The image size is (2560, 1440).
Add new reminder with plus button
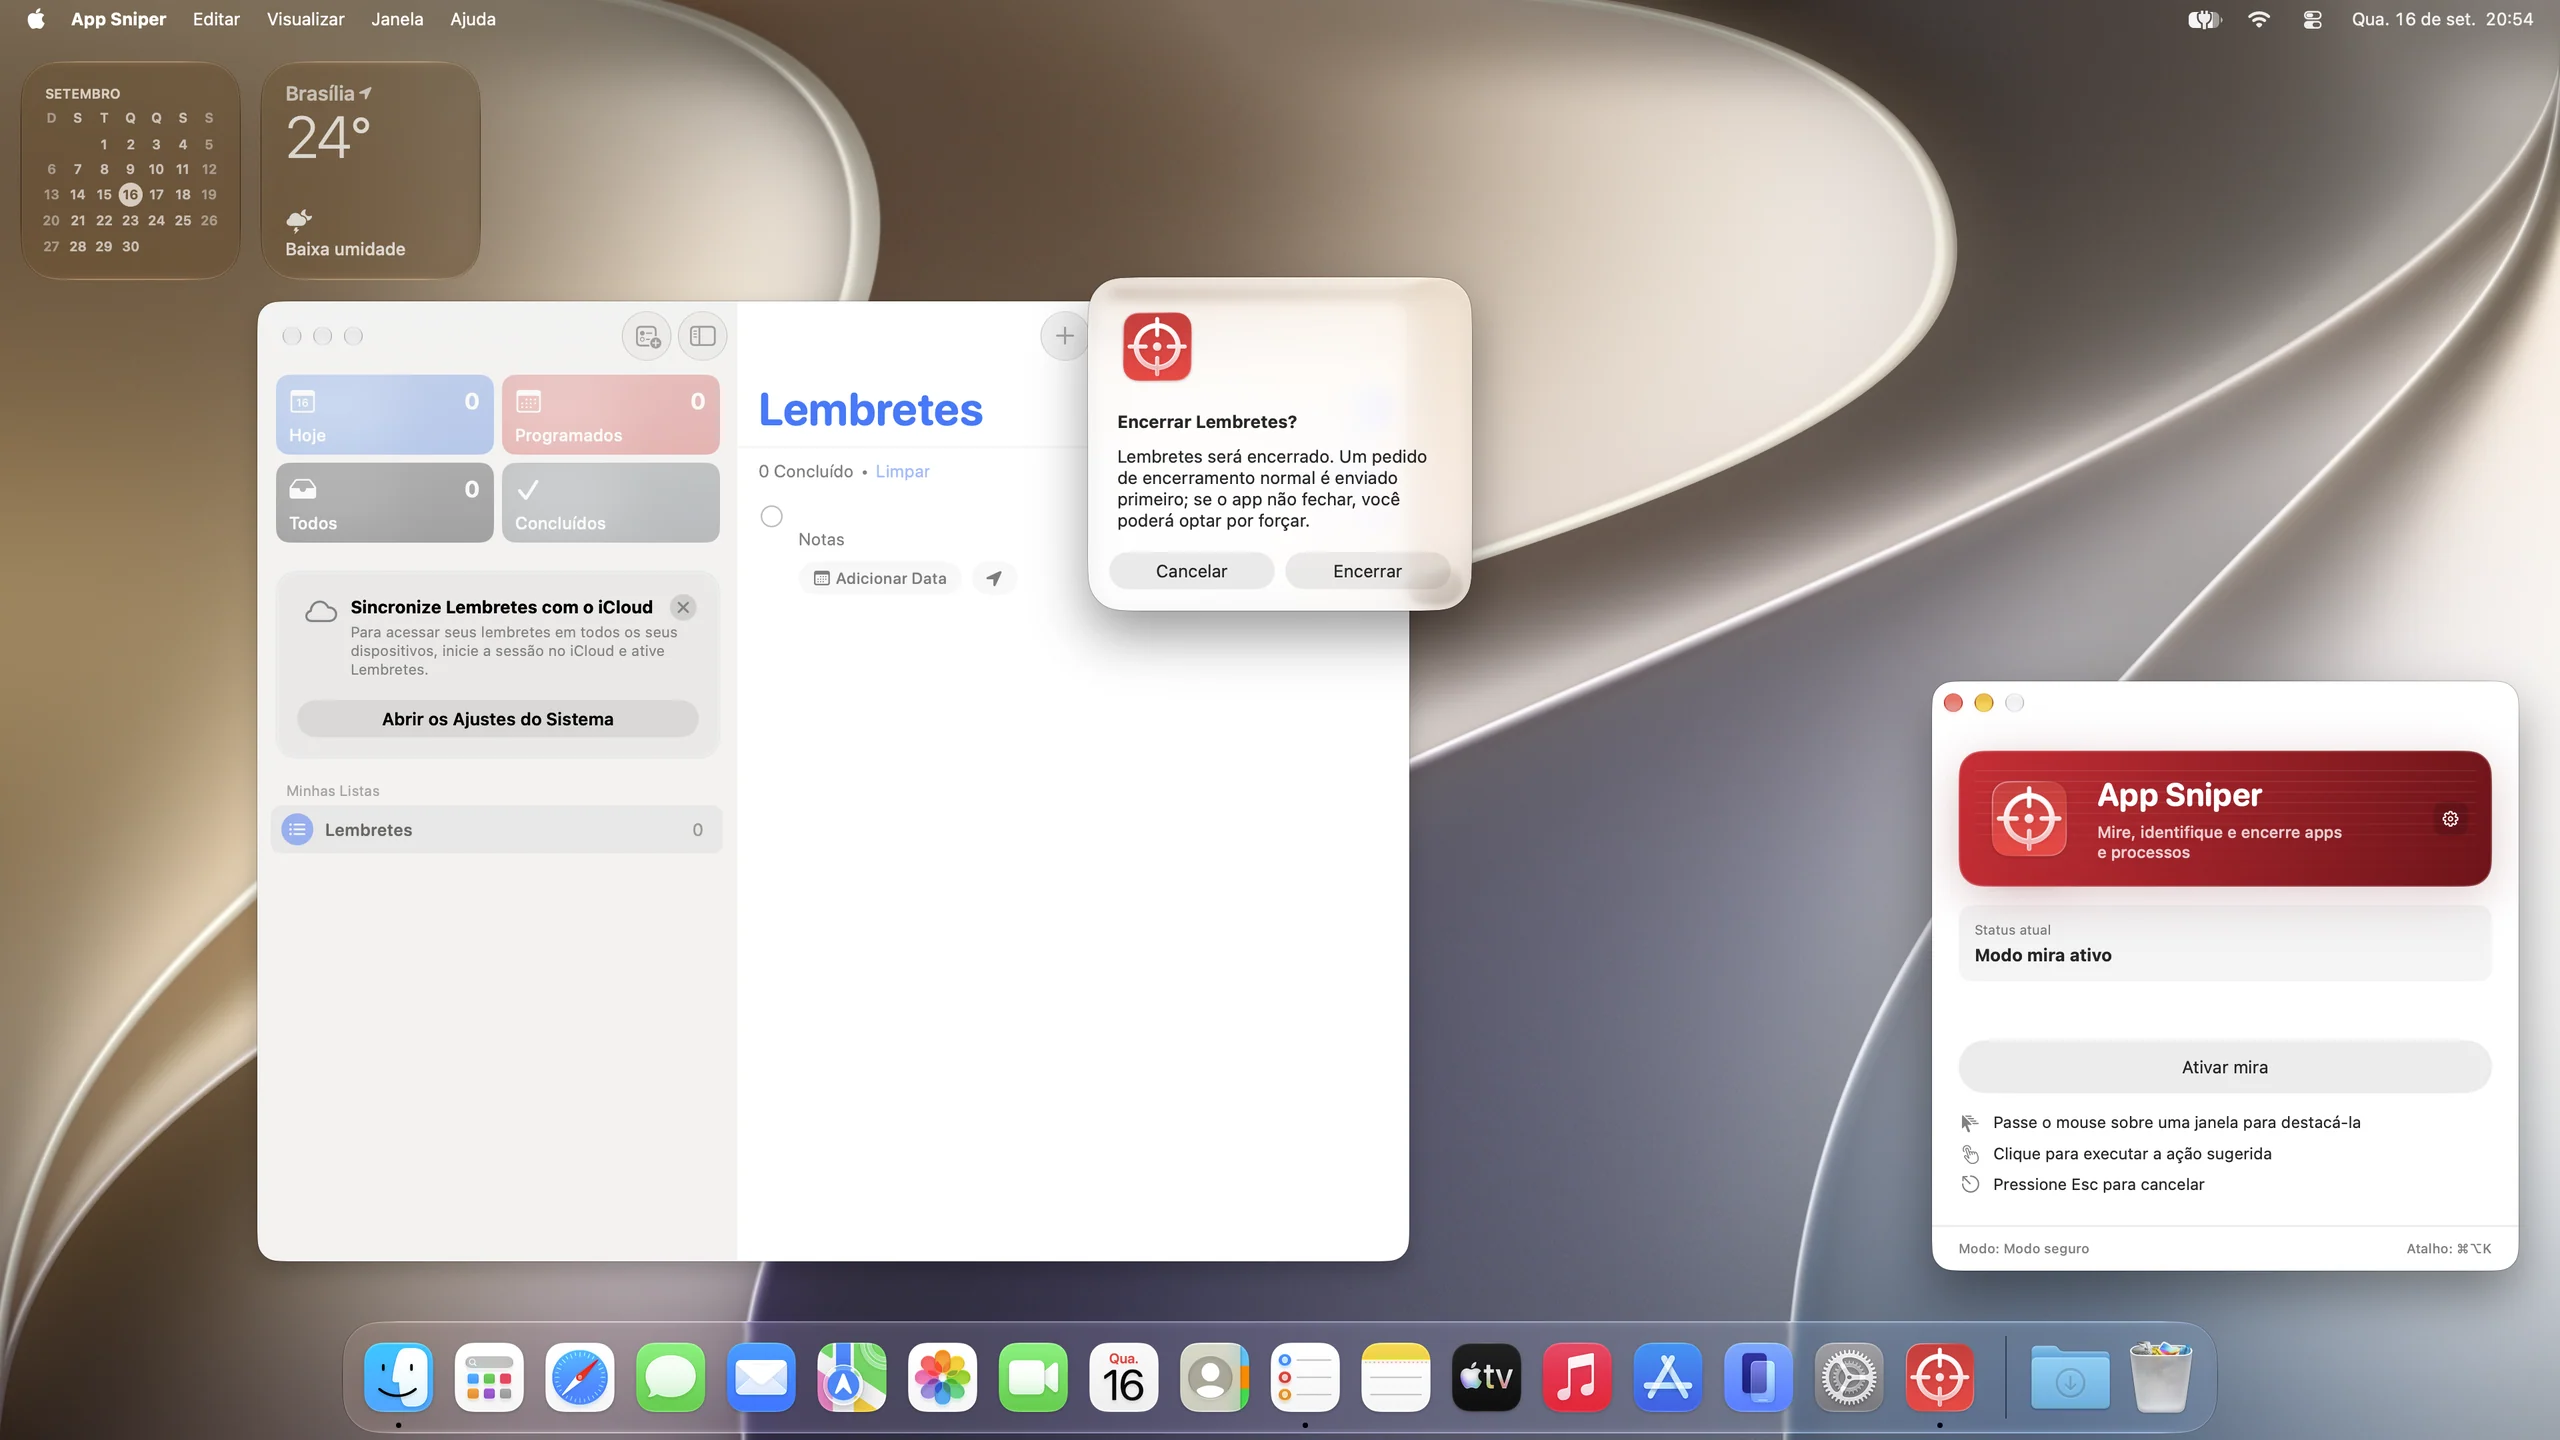[x=1064, y=336]
